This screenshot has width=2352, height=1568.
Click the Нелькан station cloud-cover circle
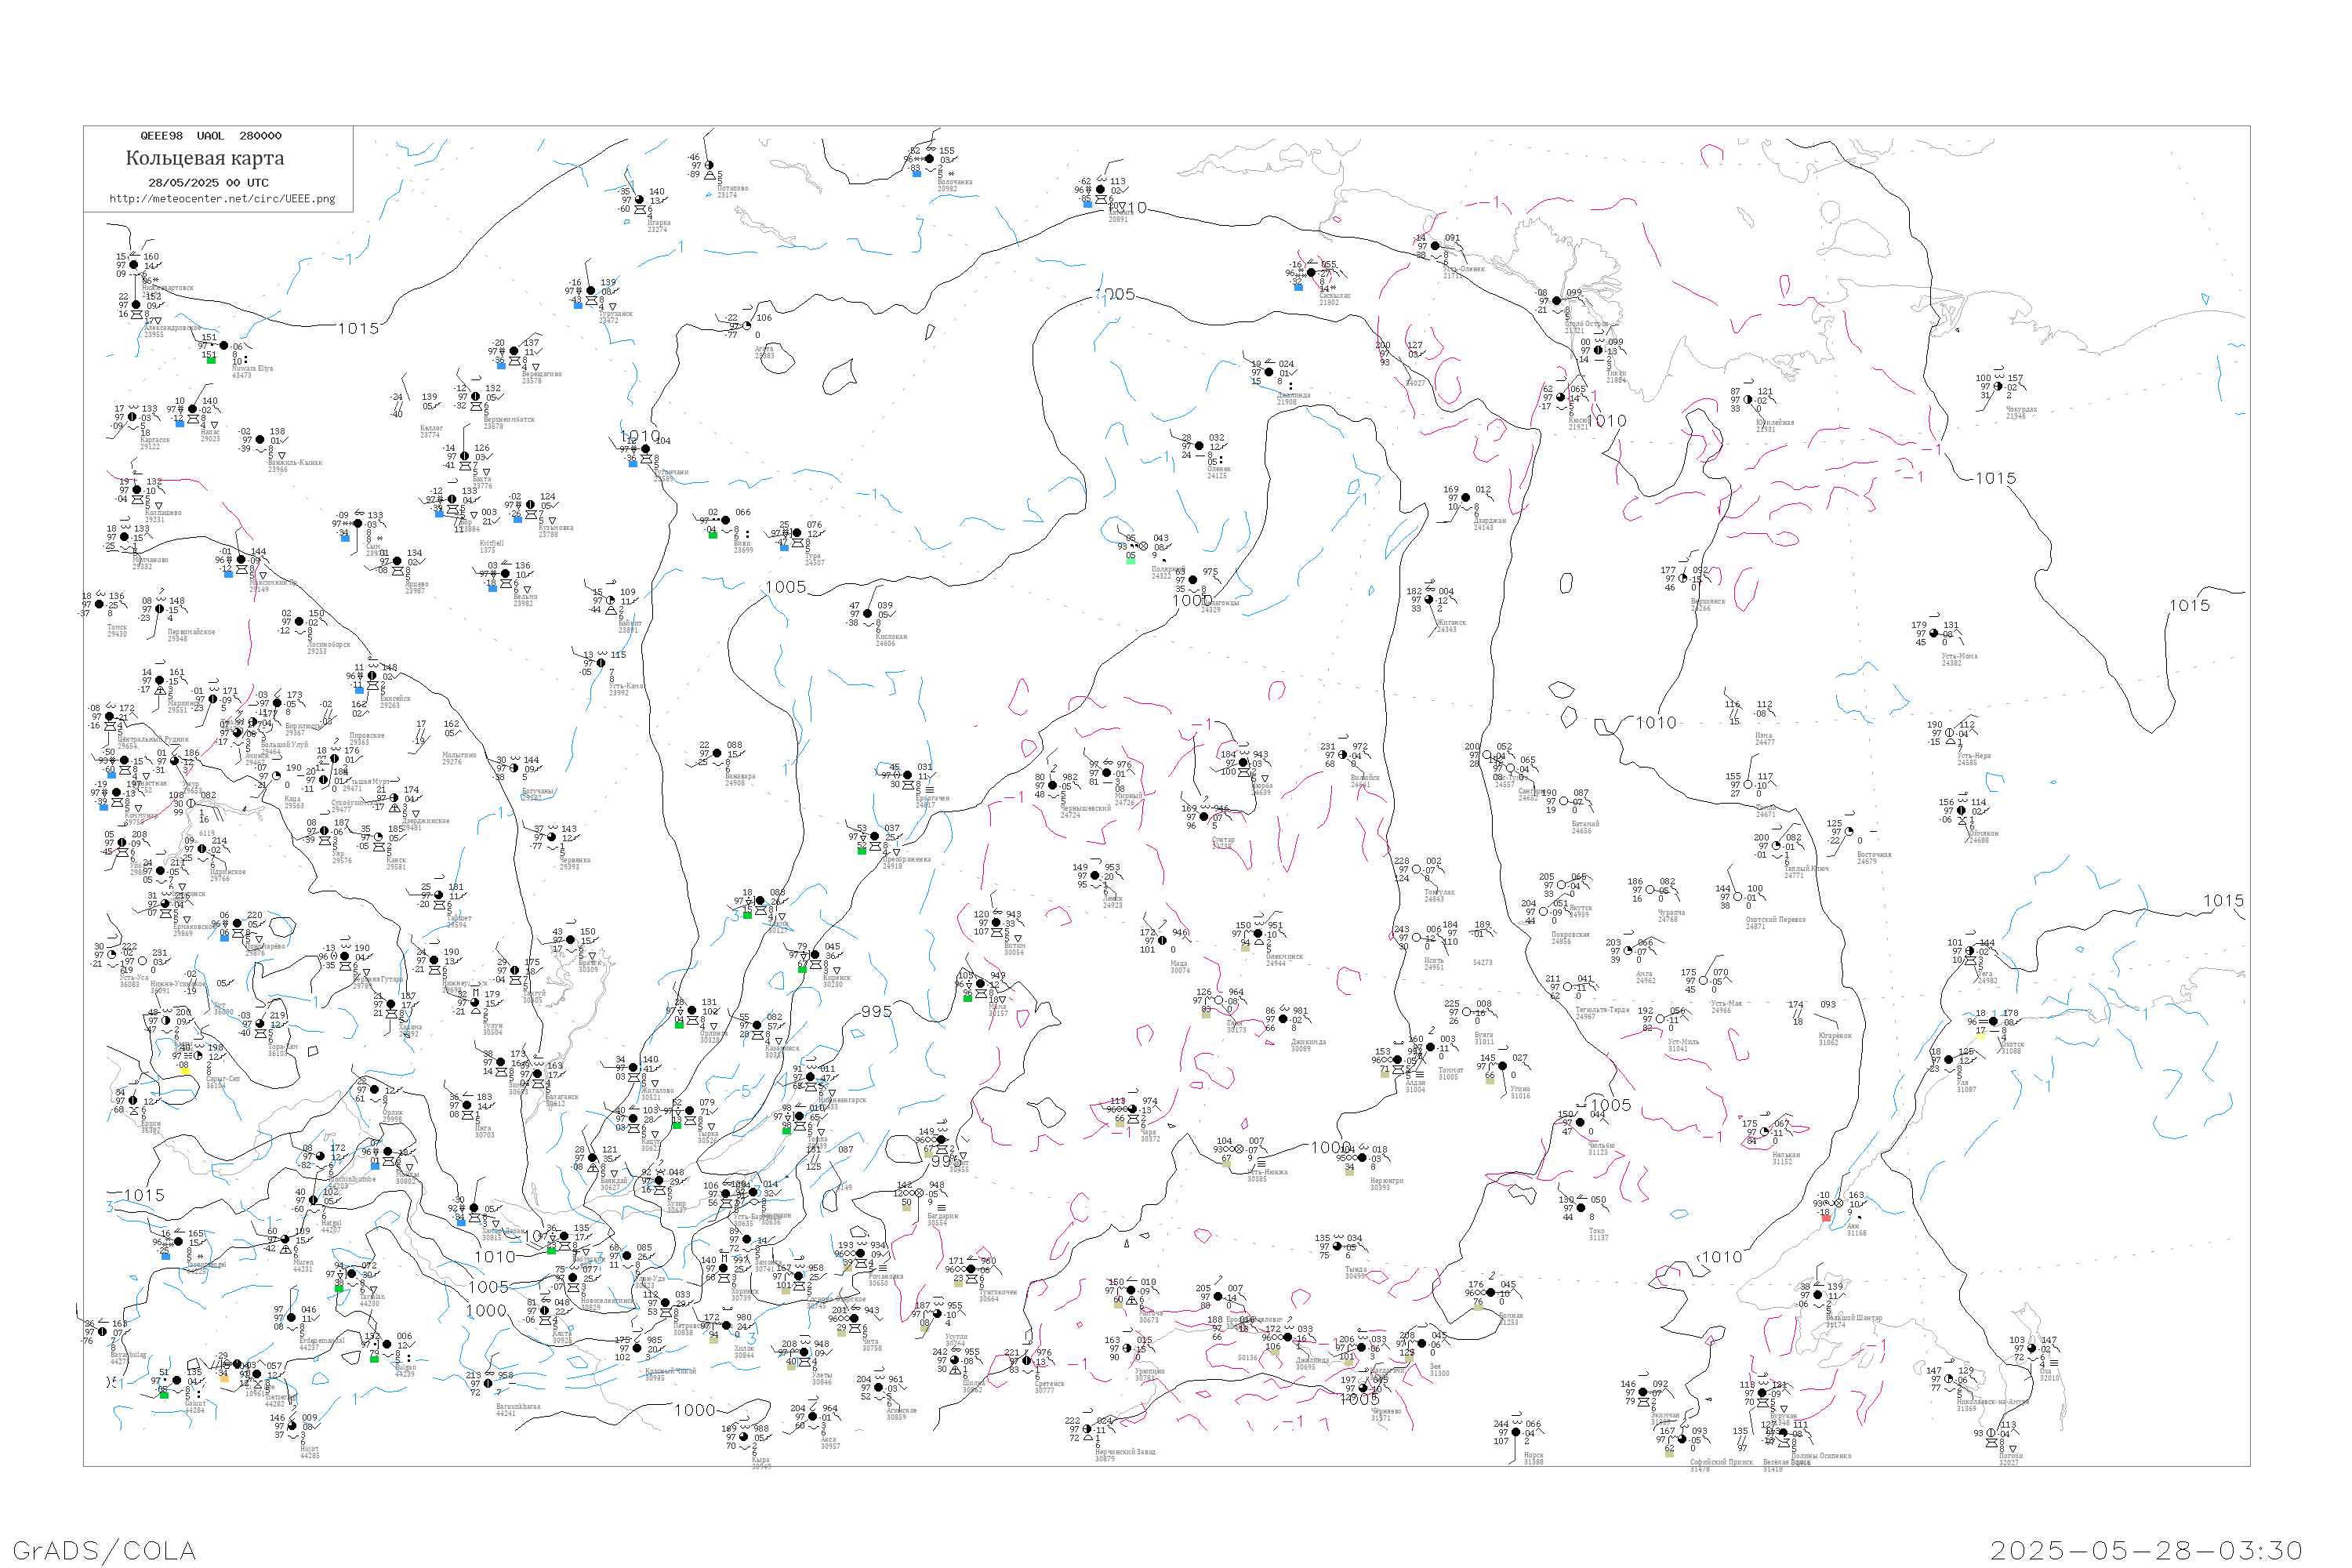[x=1764, y=1132]
